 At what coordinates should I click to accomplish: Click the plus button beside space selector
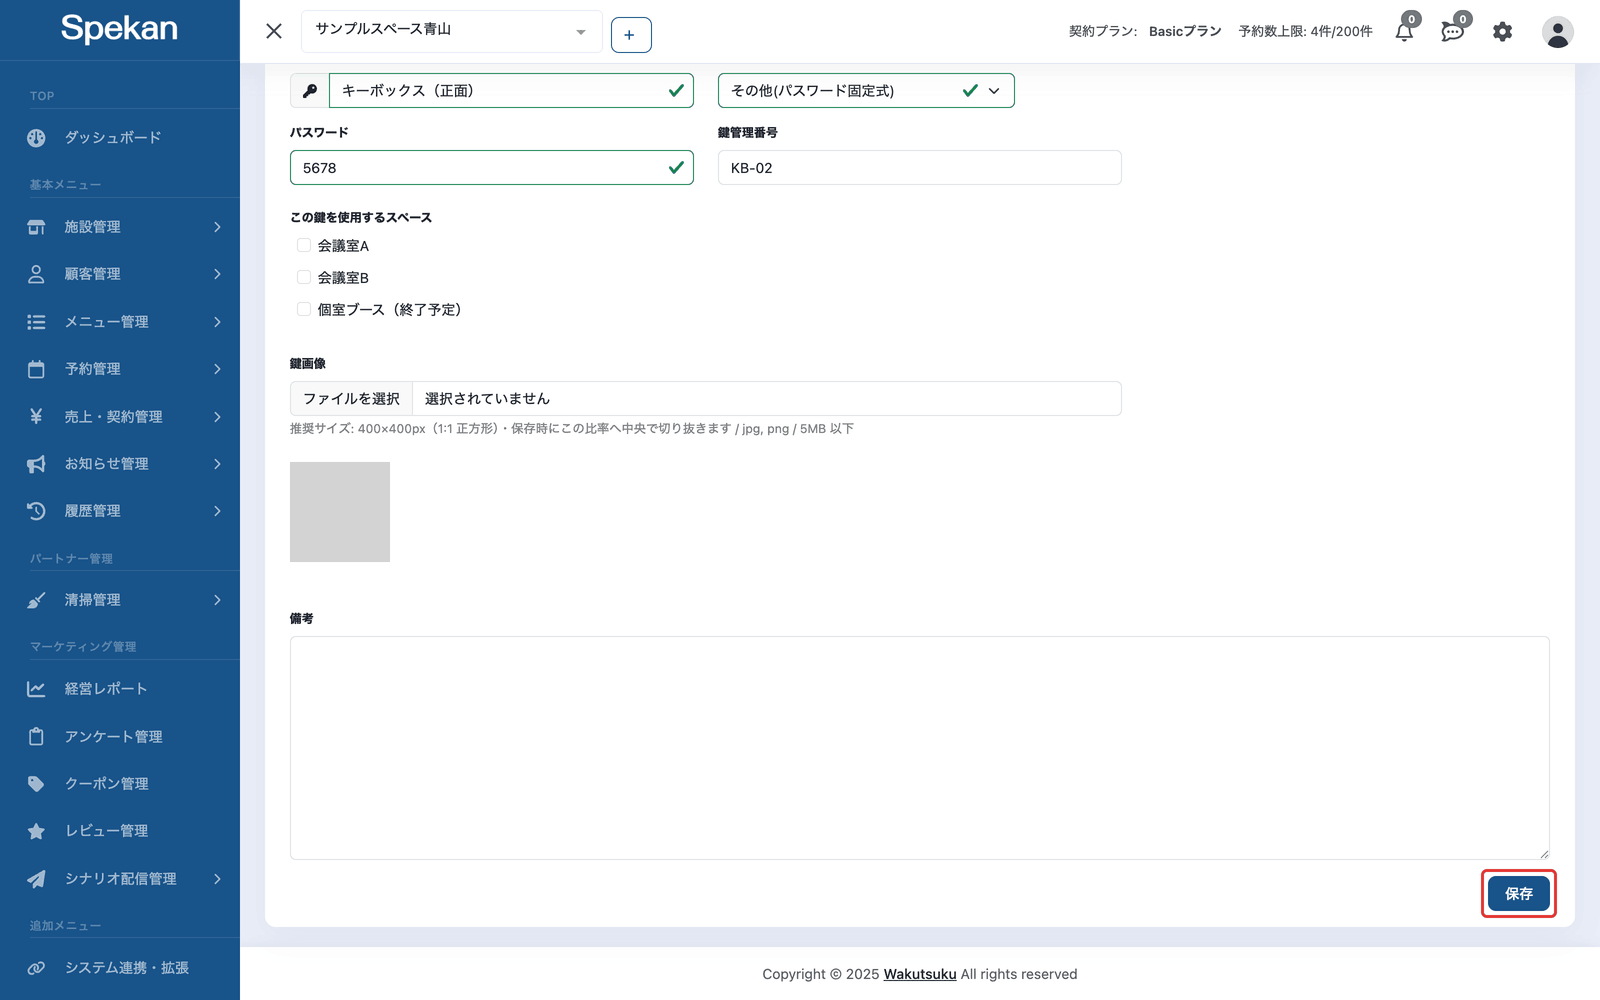[x=631, y=35]
